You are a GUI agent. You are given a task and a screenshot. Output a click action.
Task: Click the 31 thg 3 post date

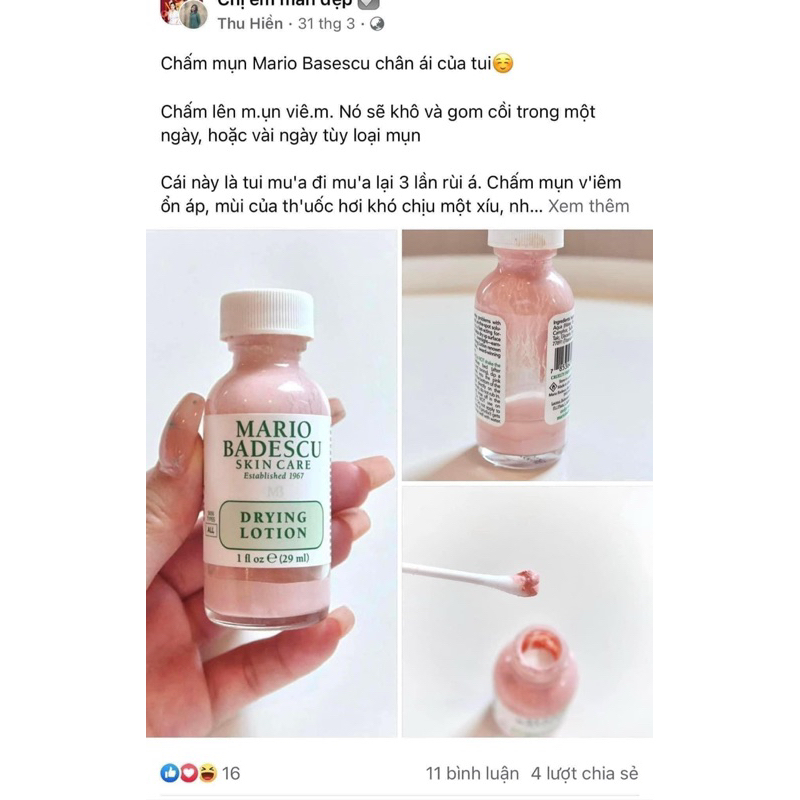pyautogui.click(x=326, y=24)
